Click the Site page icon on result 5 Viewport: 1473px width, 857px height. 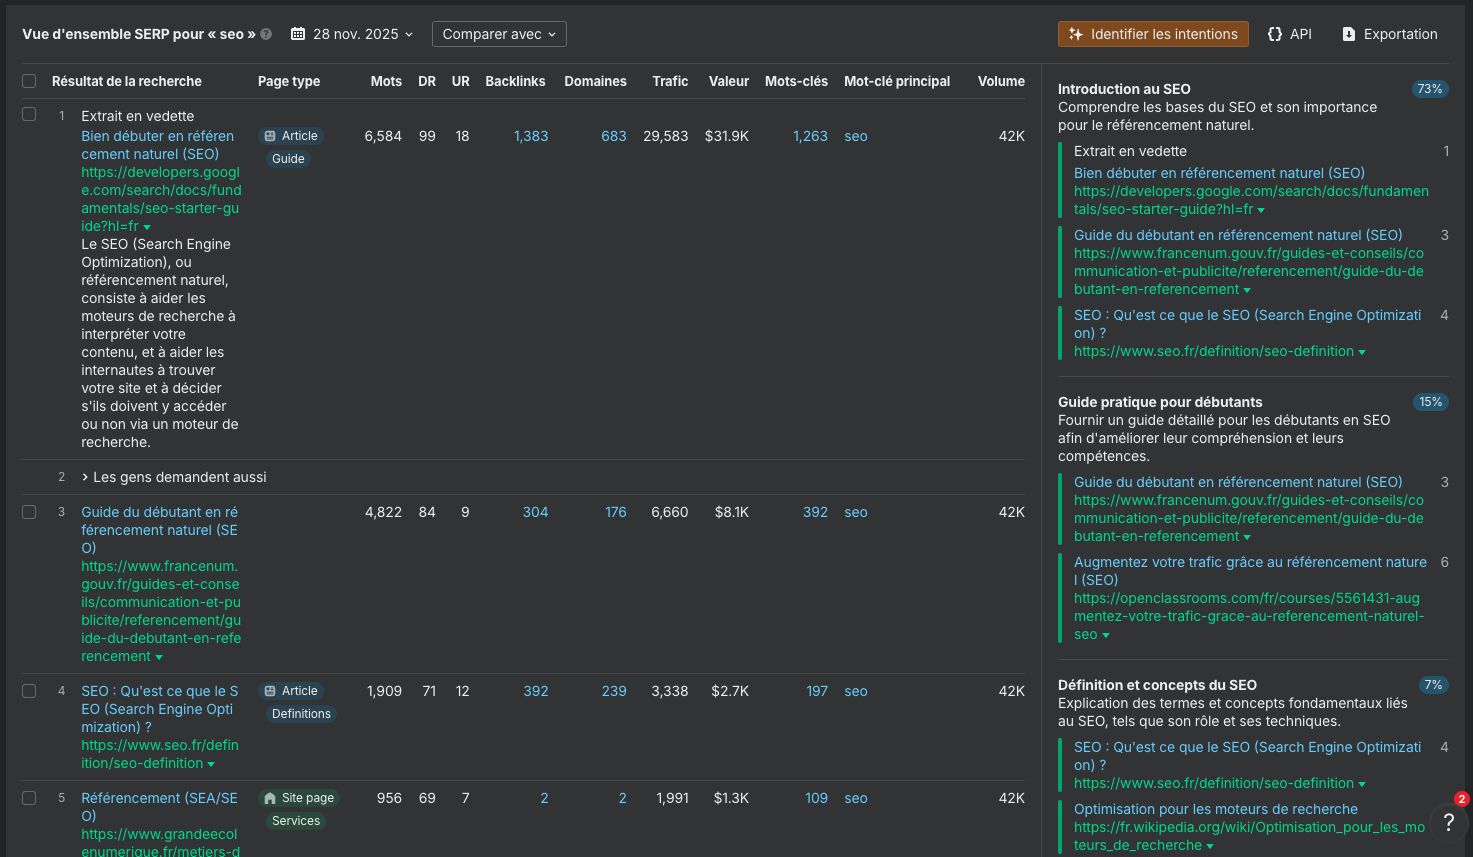coord(271,797)
